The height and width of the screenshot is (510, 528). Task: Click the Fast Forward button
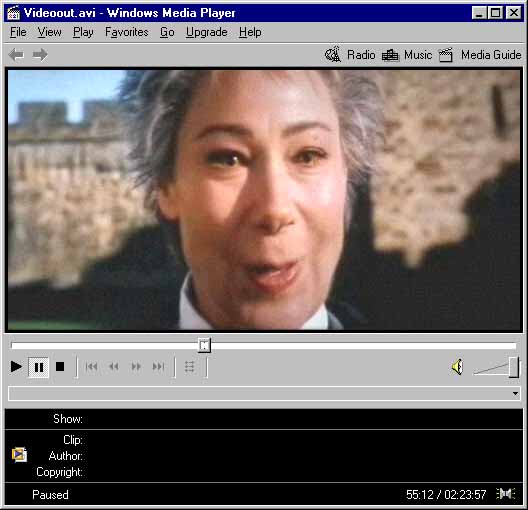[136, 367]
